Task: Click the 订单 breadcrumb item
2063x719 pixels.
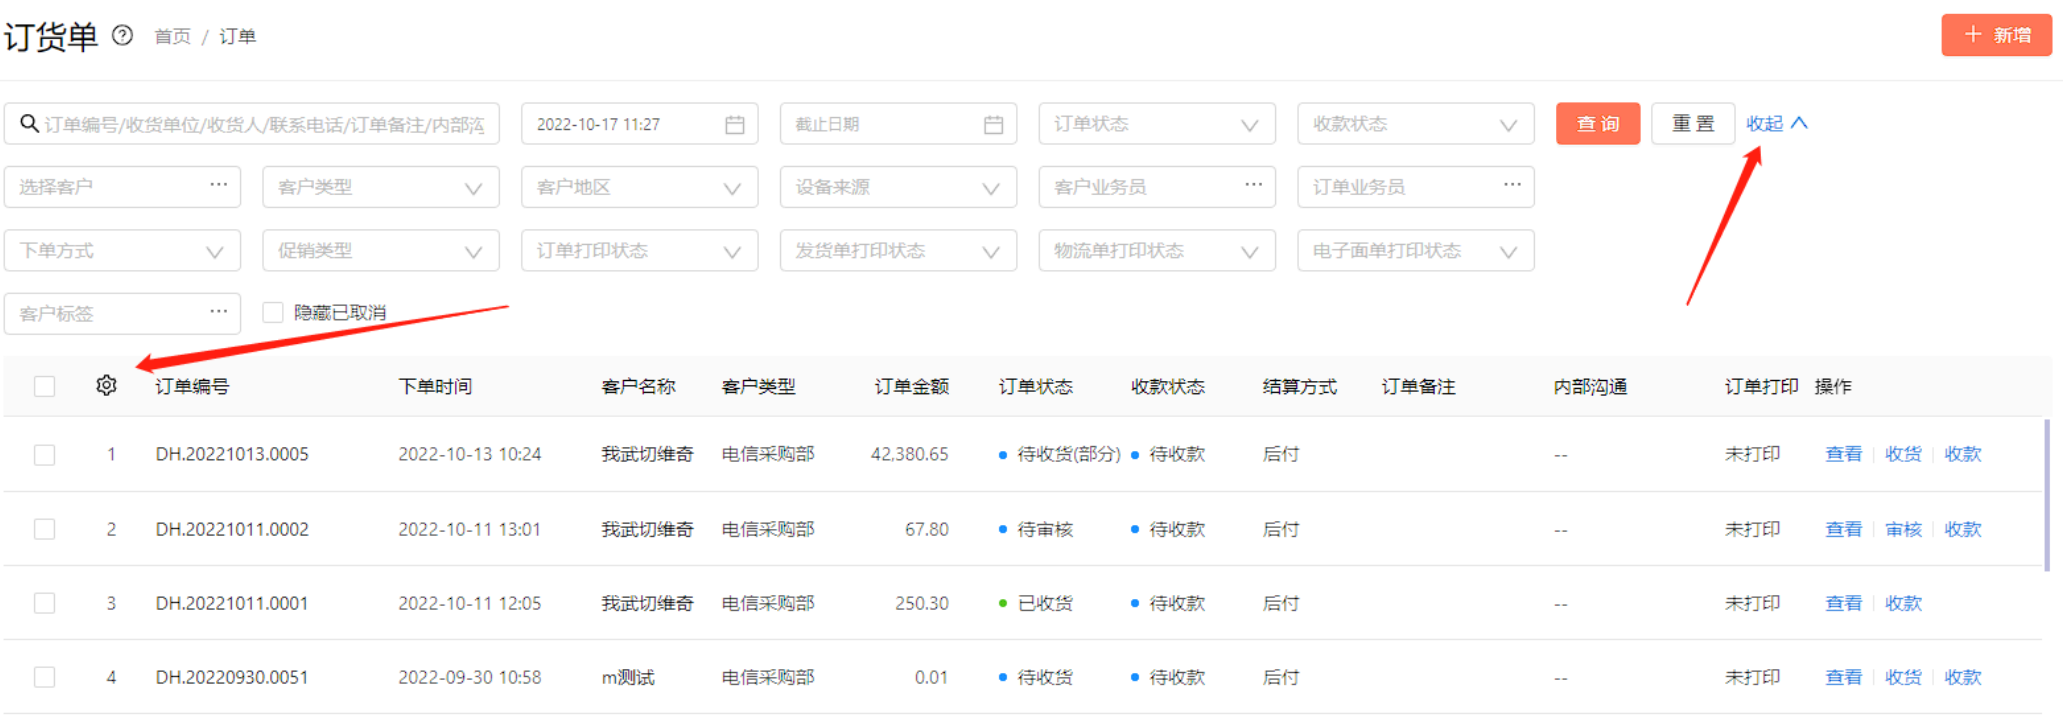Action: pos(237,36)
